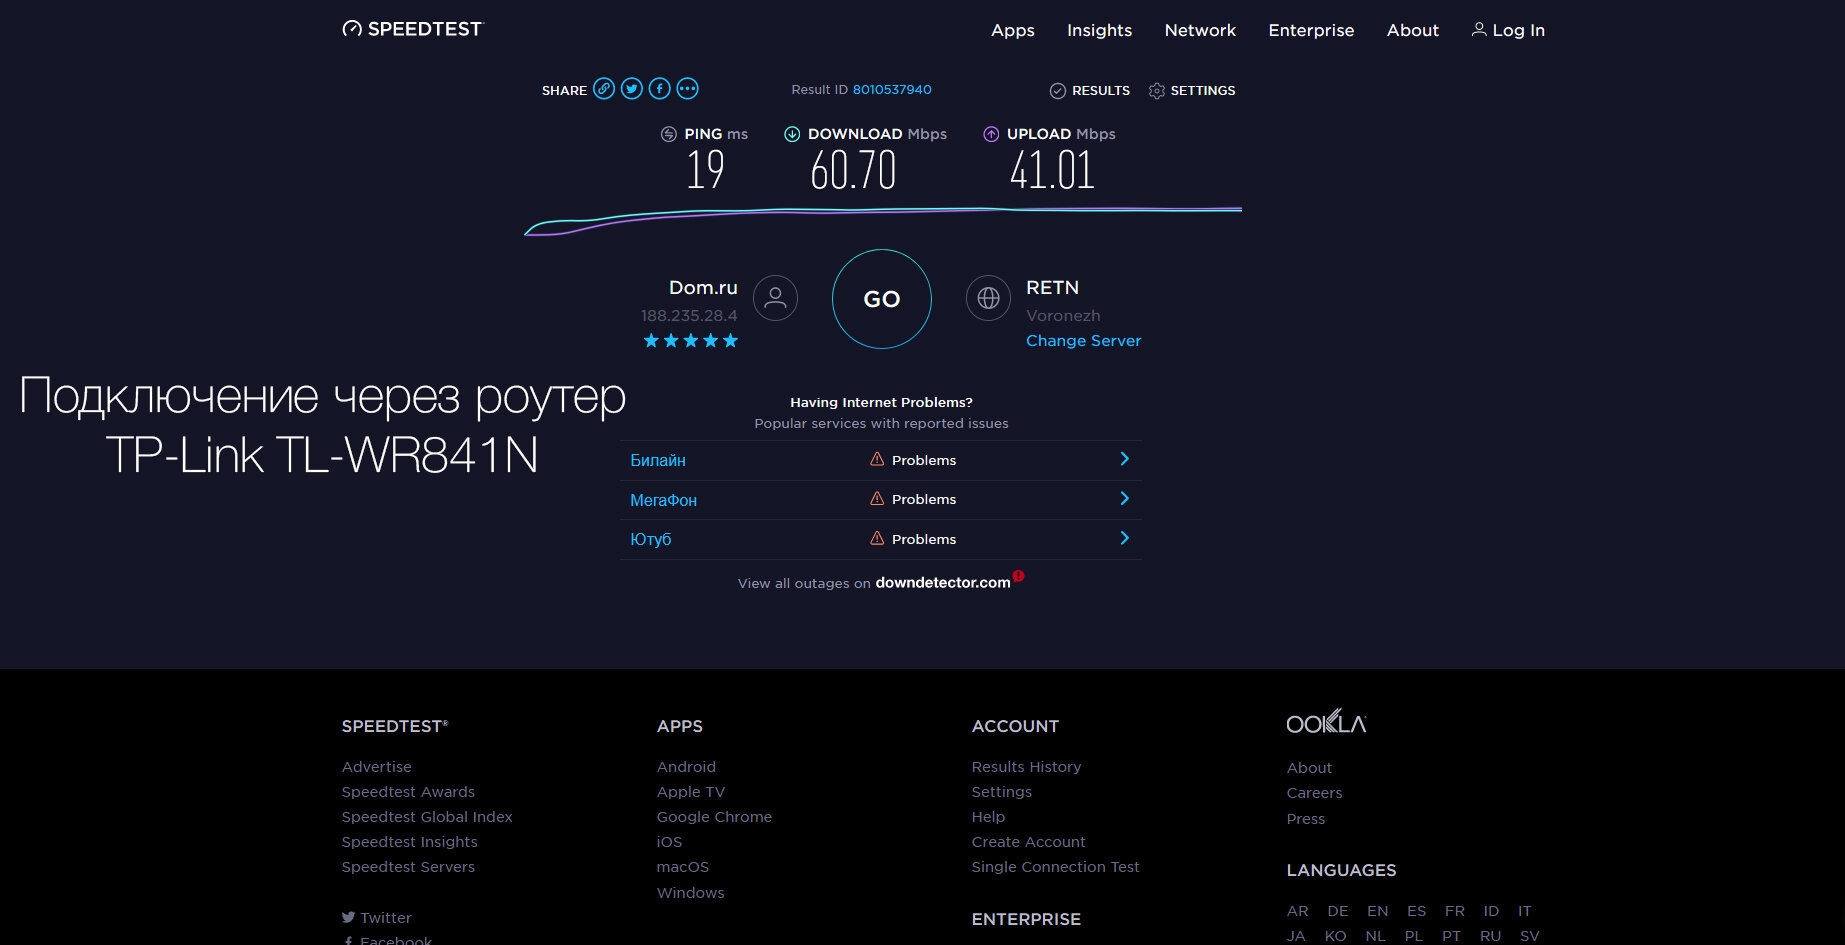Open the Insights menu
This screenshot has height=945, width=1845.
tap(1099, 30)
